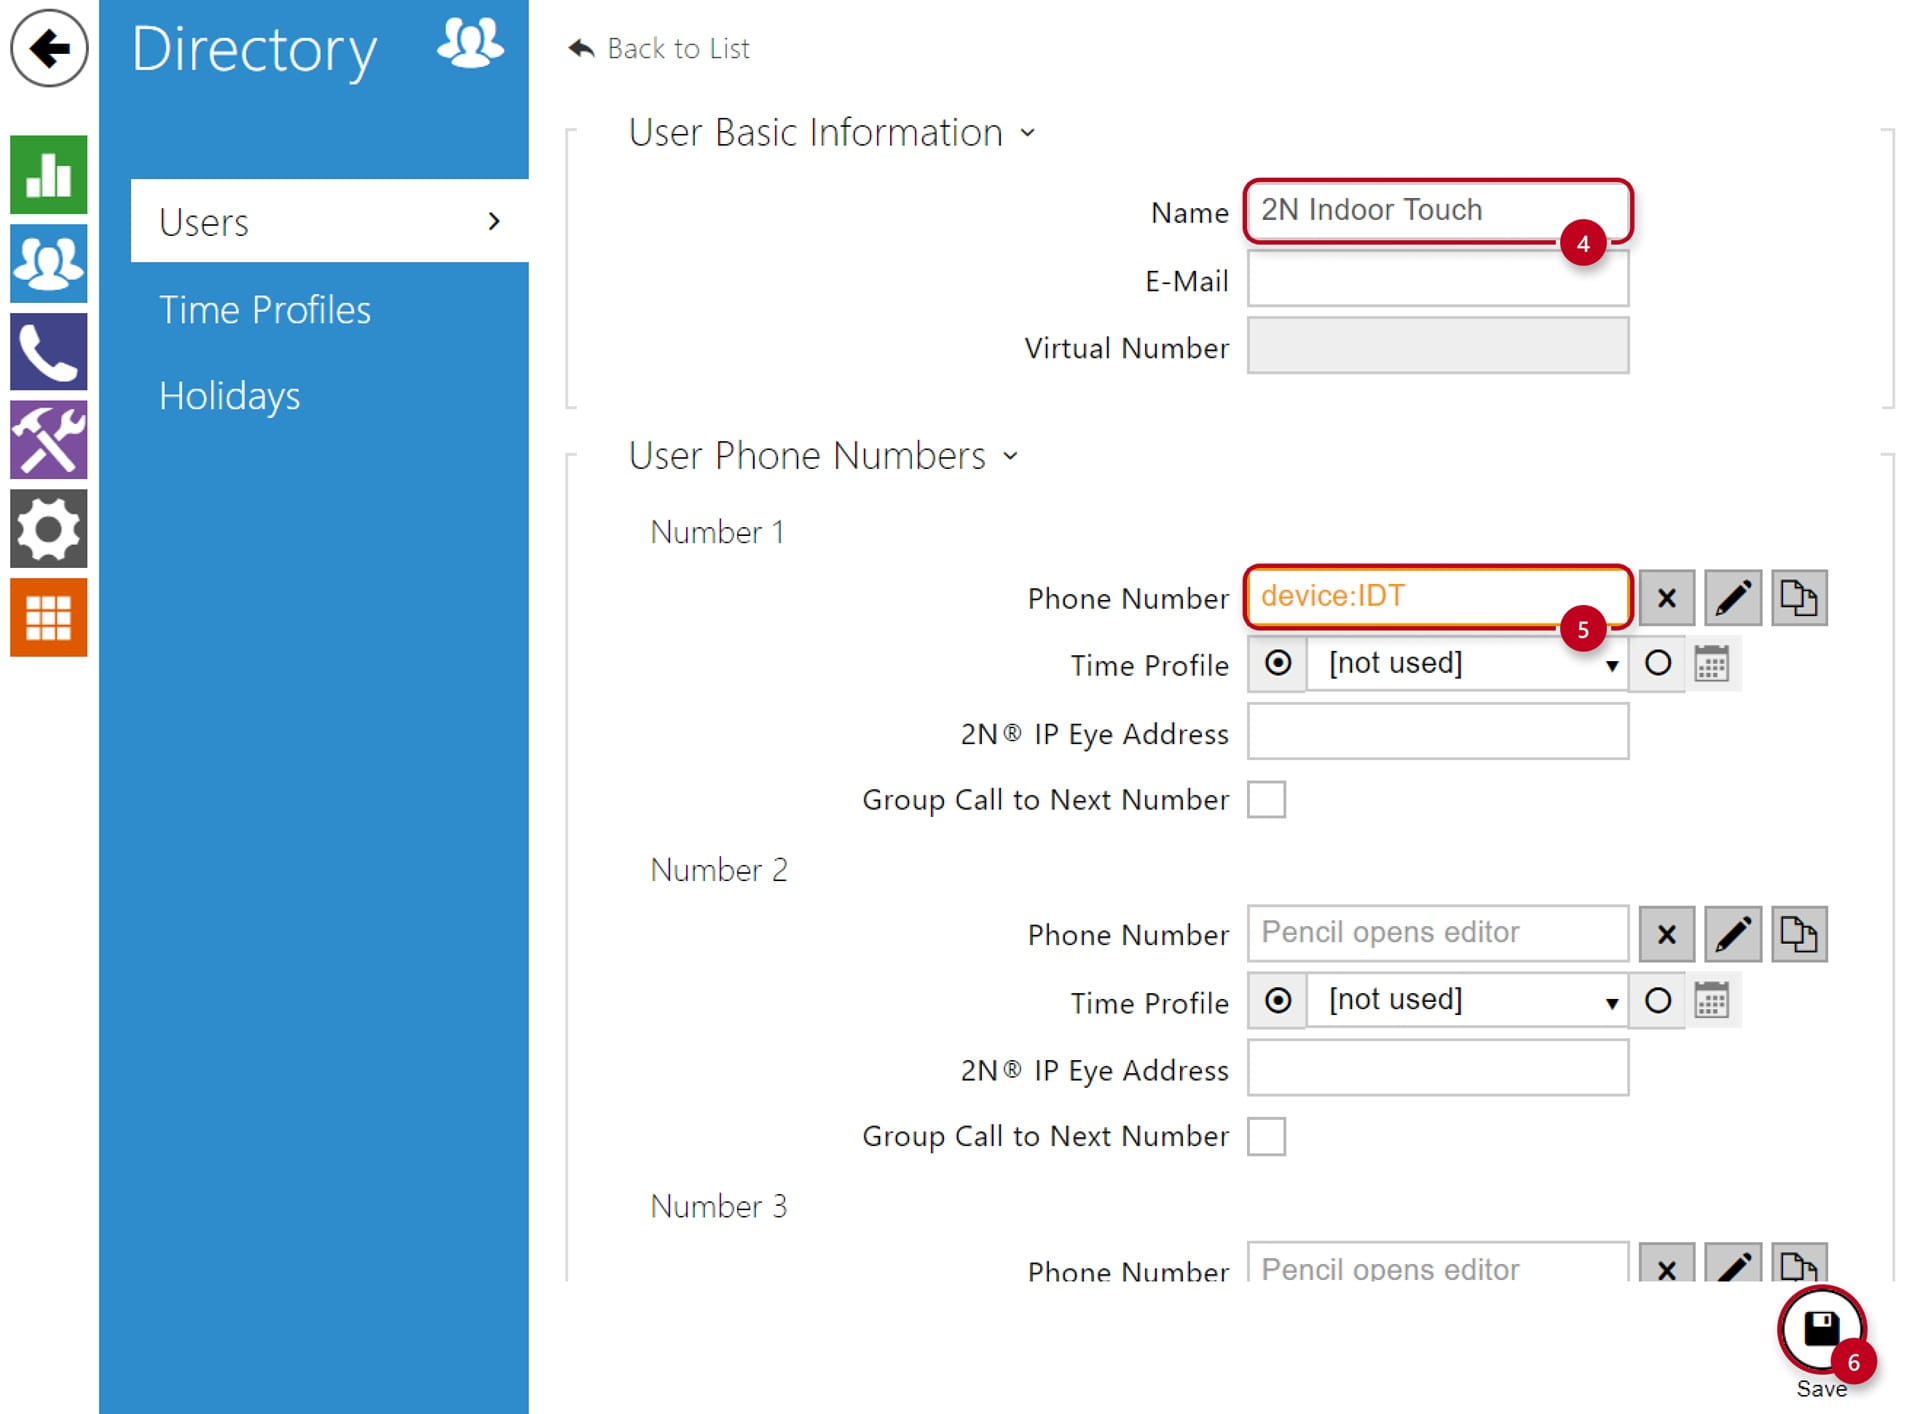Open pencil editor for Number 2 phone
The width and height of the screenshot is (1920, 1414).
coord(1733,934)
